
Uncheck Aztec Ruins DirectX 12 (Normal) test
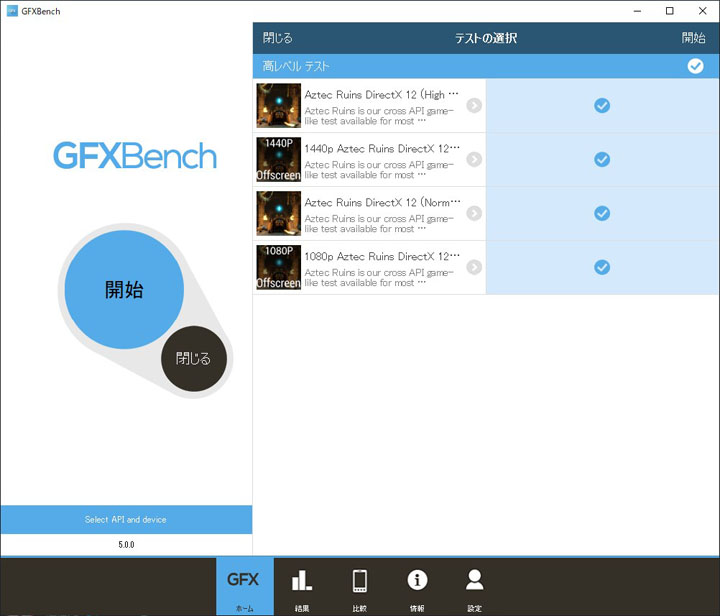[x=602, y=213]
